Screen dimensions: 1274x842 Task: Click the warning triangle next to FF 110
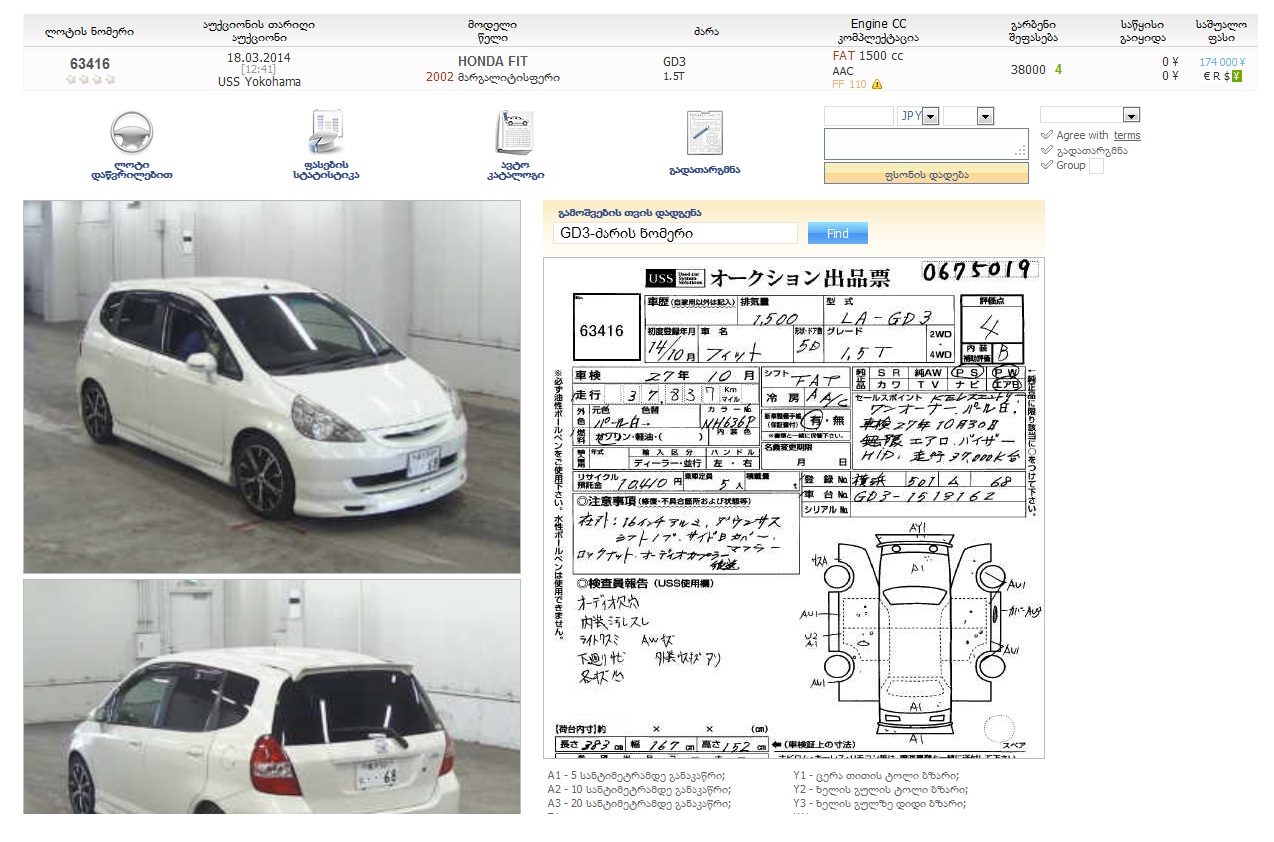[877, 85]
